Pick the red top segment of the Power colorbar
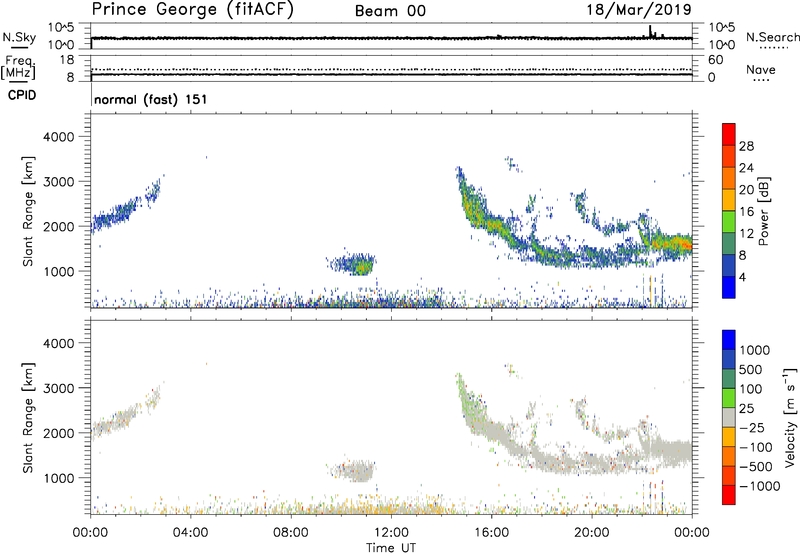Screen dimensions: 800x554 point(729,135)
